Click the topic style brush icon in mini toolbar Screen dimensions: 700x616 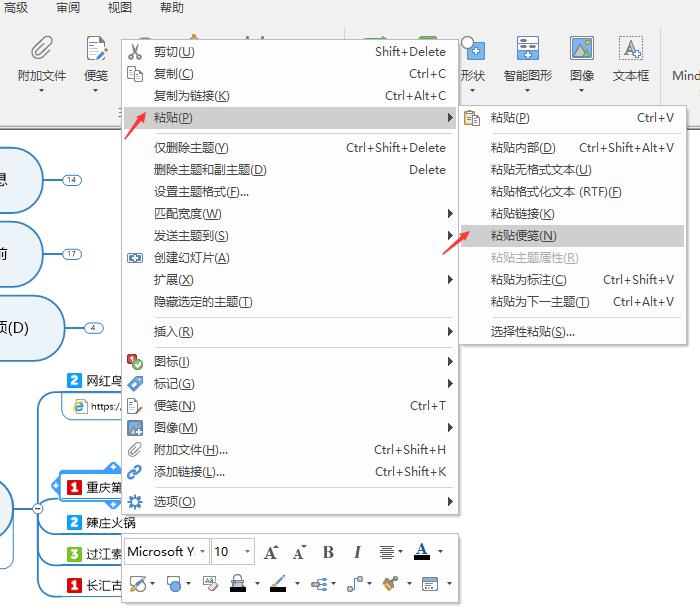coord(138,583)
